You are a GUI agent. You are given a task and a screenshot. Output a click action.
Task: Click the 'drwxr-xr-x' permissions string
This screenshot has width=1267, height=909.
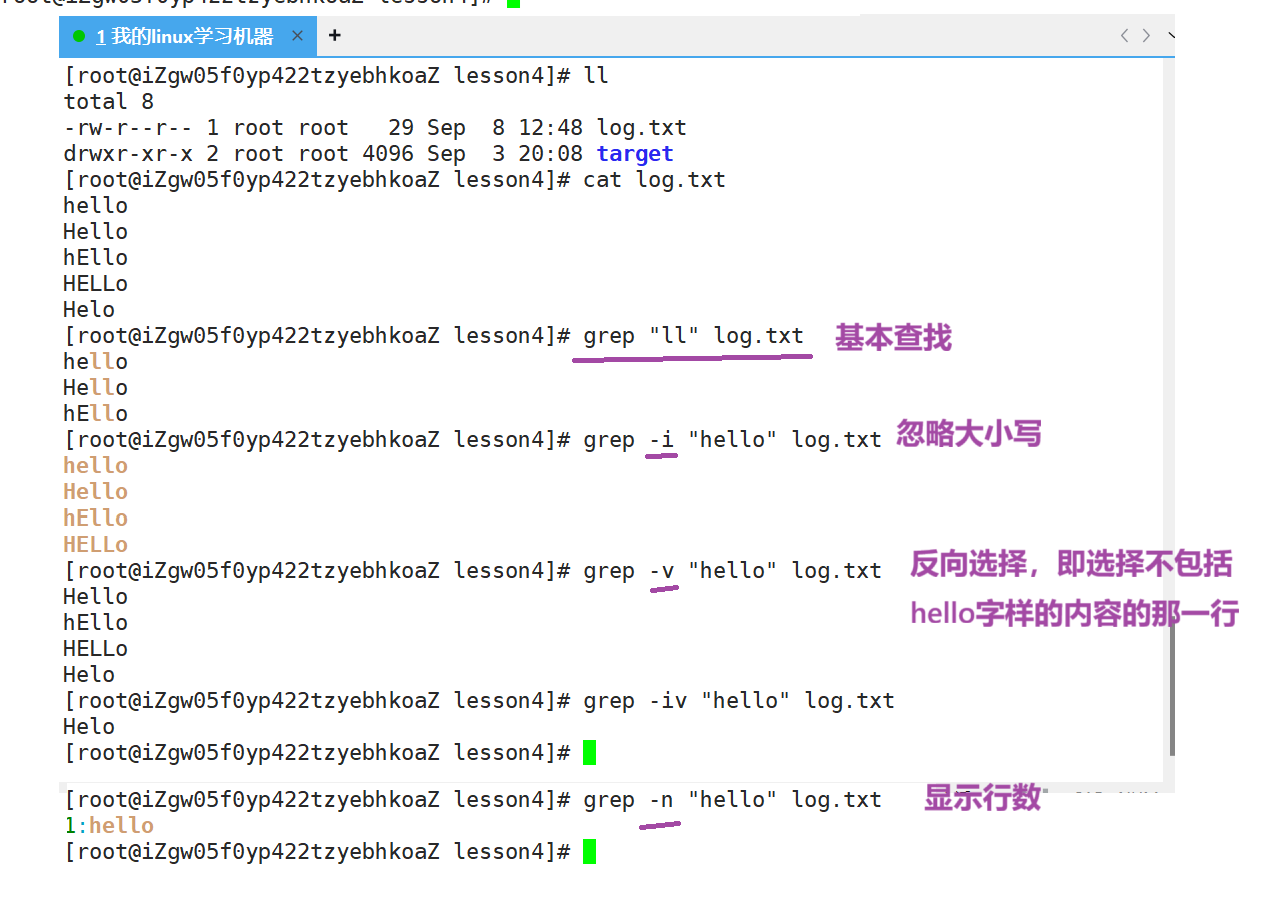[x=128, y=154]
